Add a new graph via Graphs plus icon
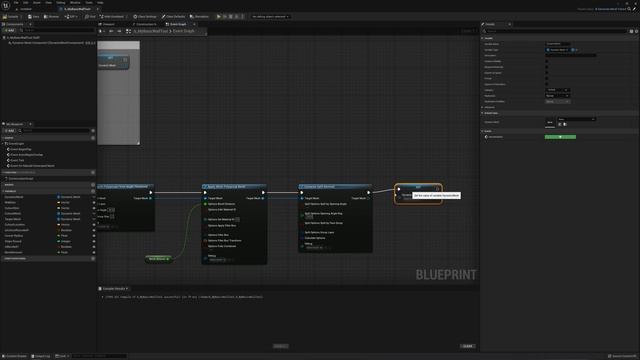 click(93, 138)
